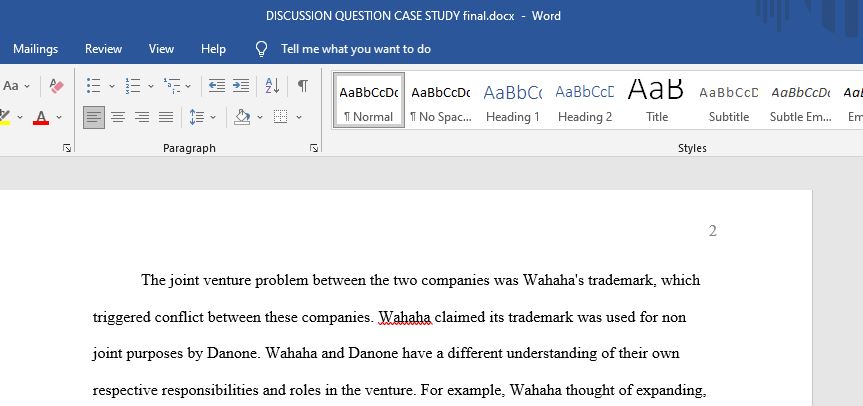Click the Bullets list icon
This screenshot has width=863, height=406.
(94, 86)
